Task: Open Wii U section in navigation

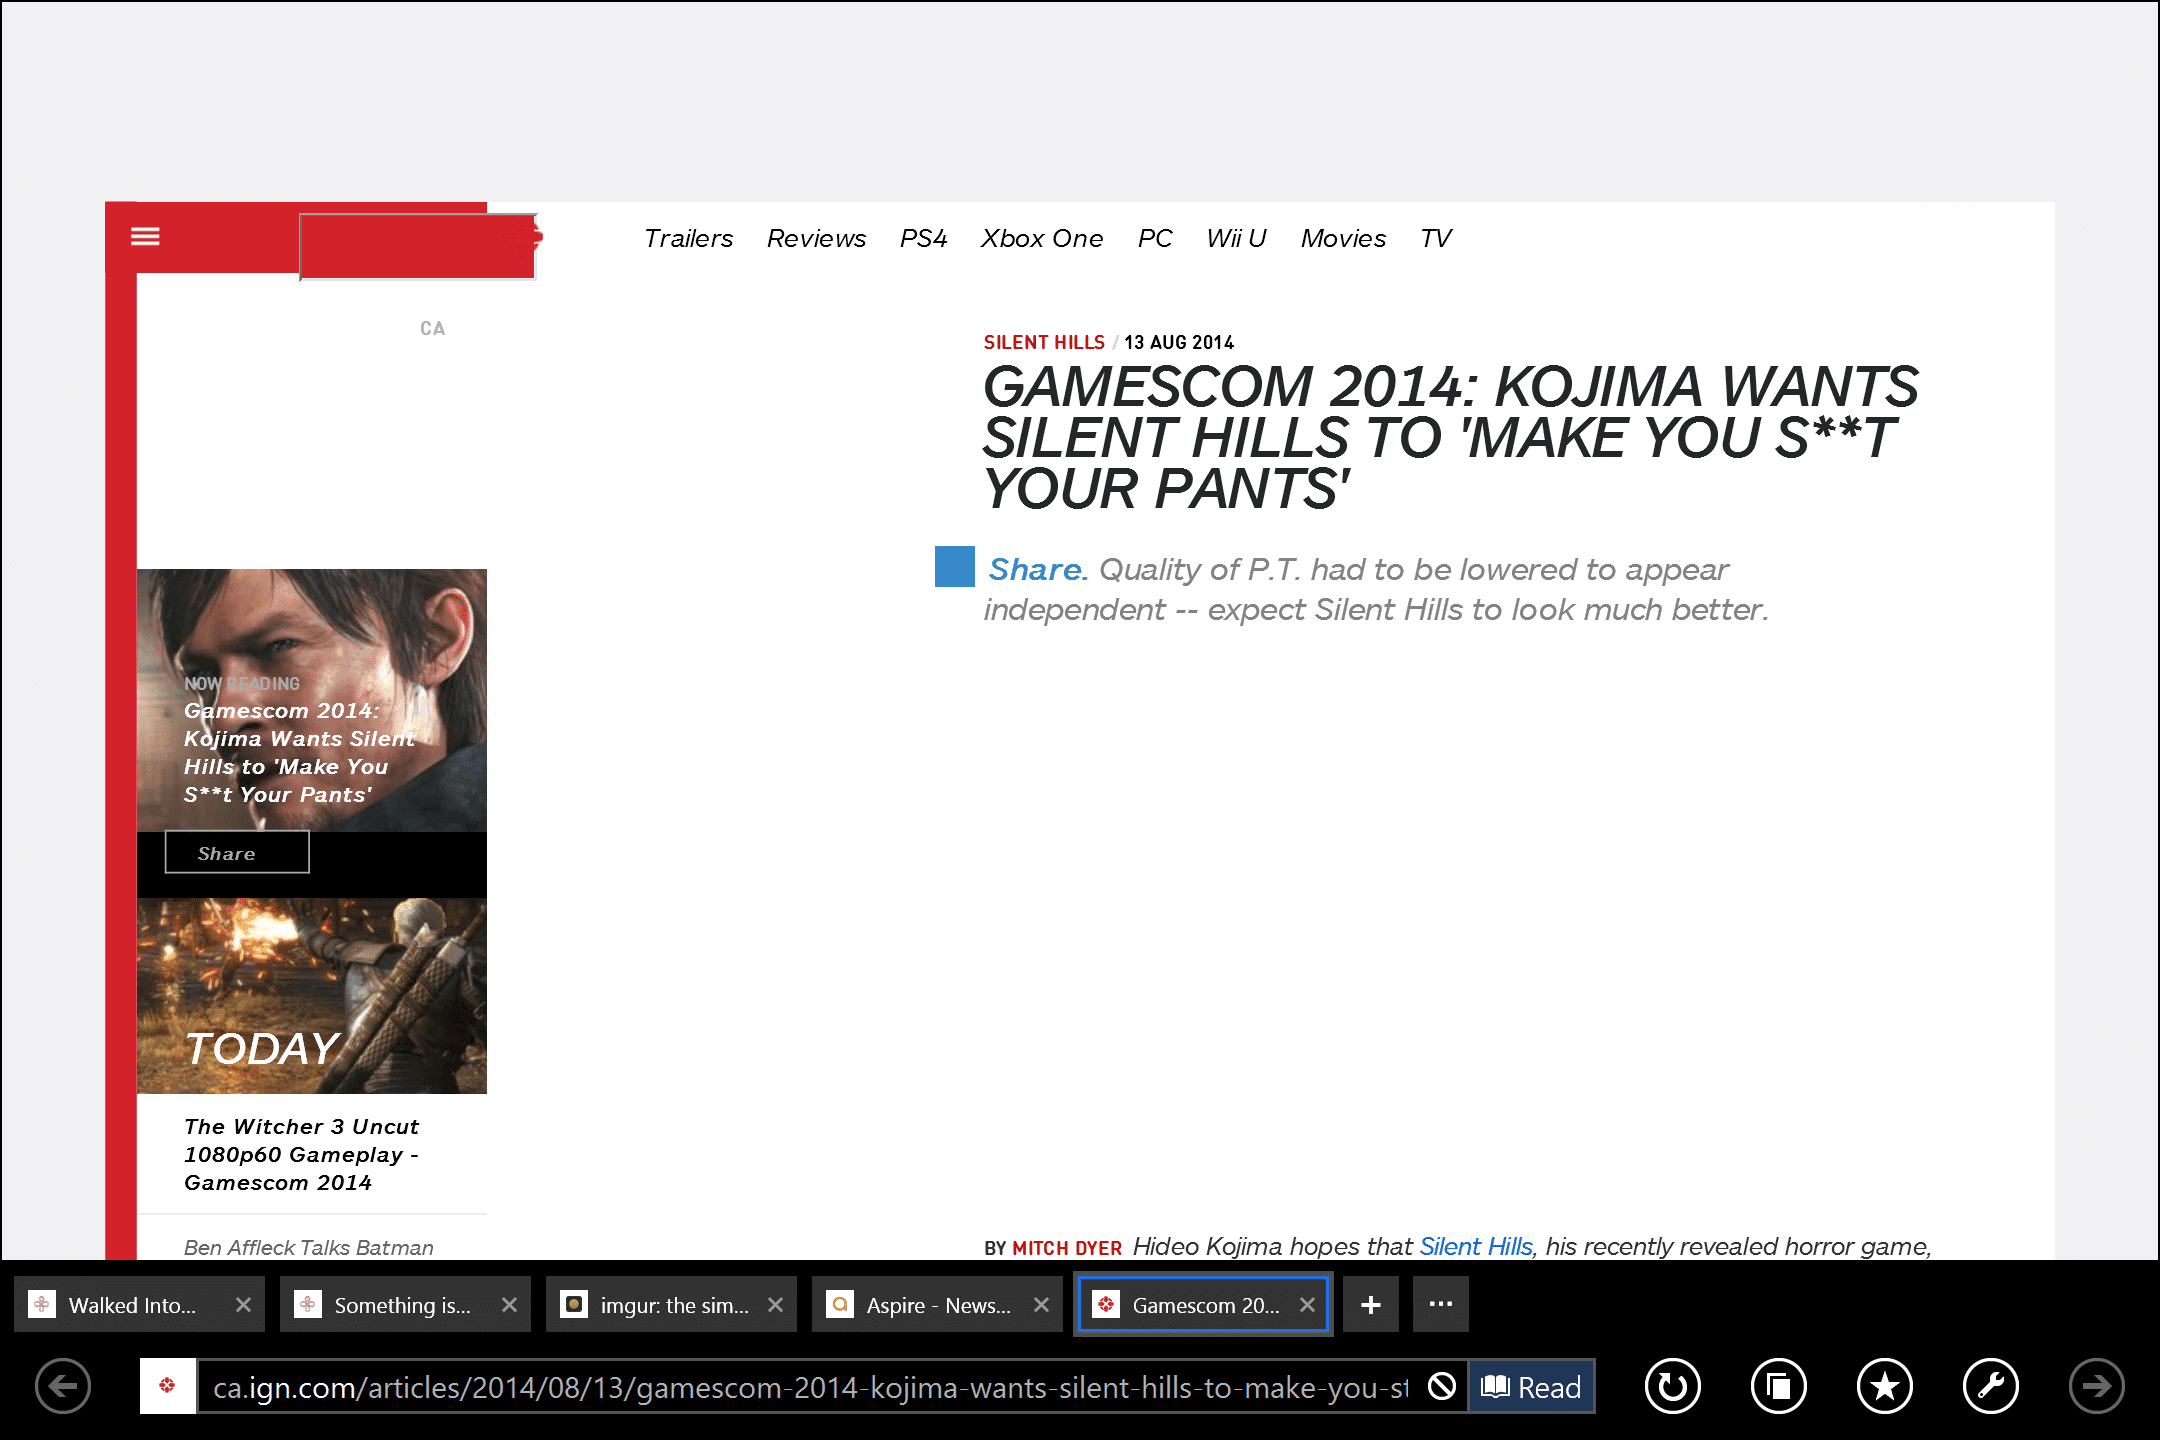Action: 1236,238
